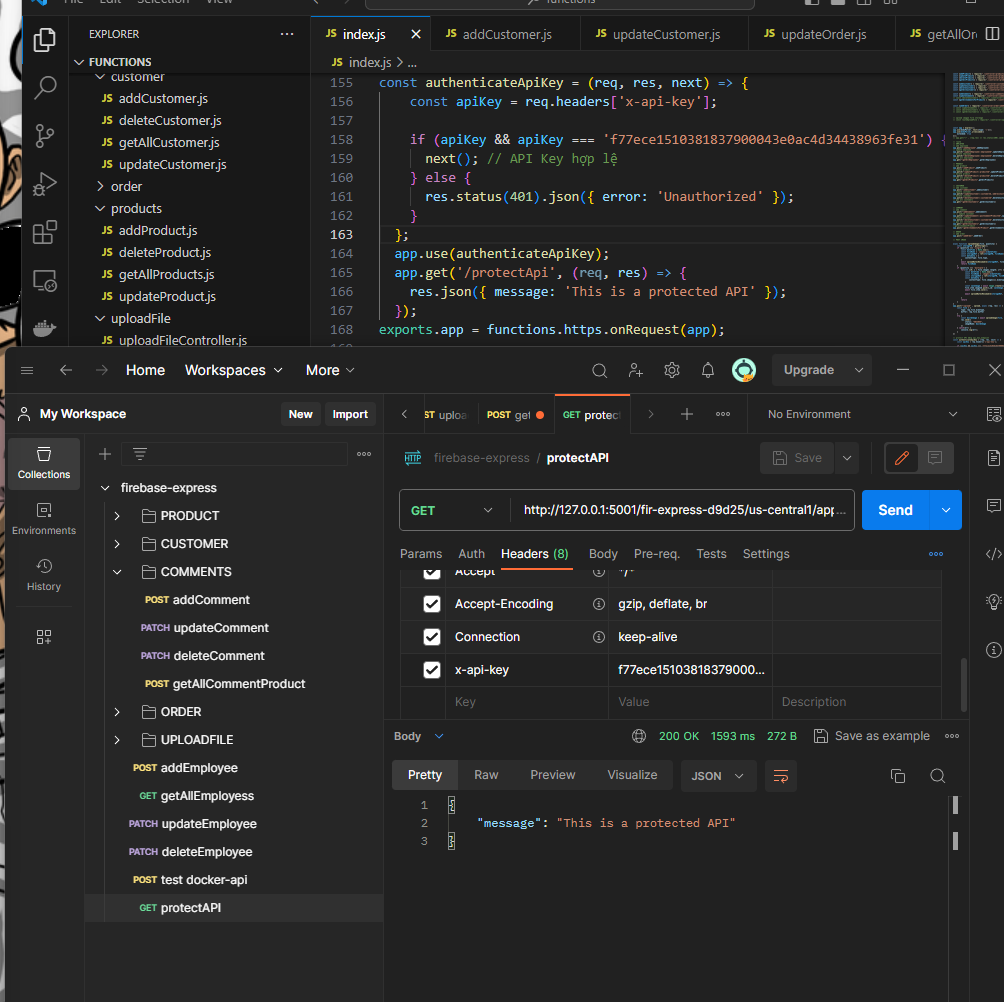1004x1002 pixels.
Task: Open Extensions view in activity bar
Action: (45, 233)
